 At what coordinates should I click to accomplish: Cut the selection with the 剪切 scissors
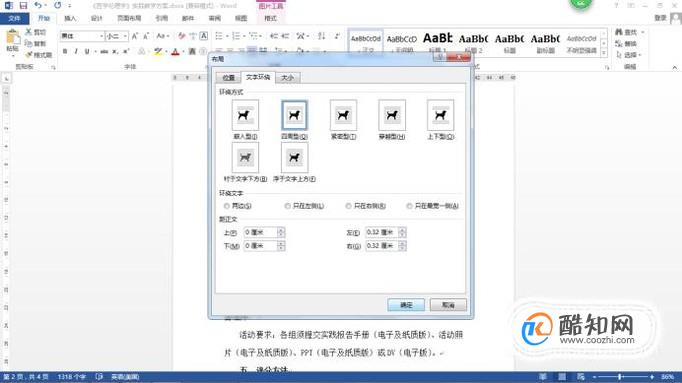pyautogui.click(x=36, y=32)
